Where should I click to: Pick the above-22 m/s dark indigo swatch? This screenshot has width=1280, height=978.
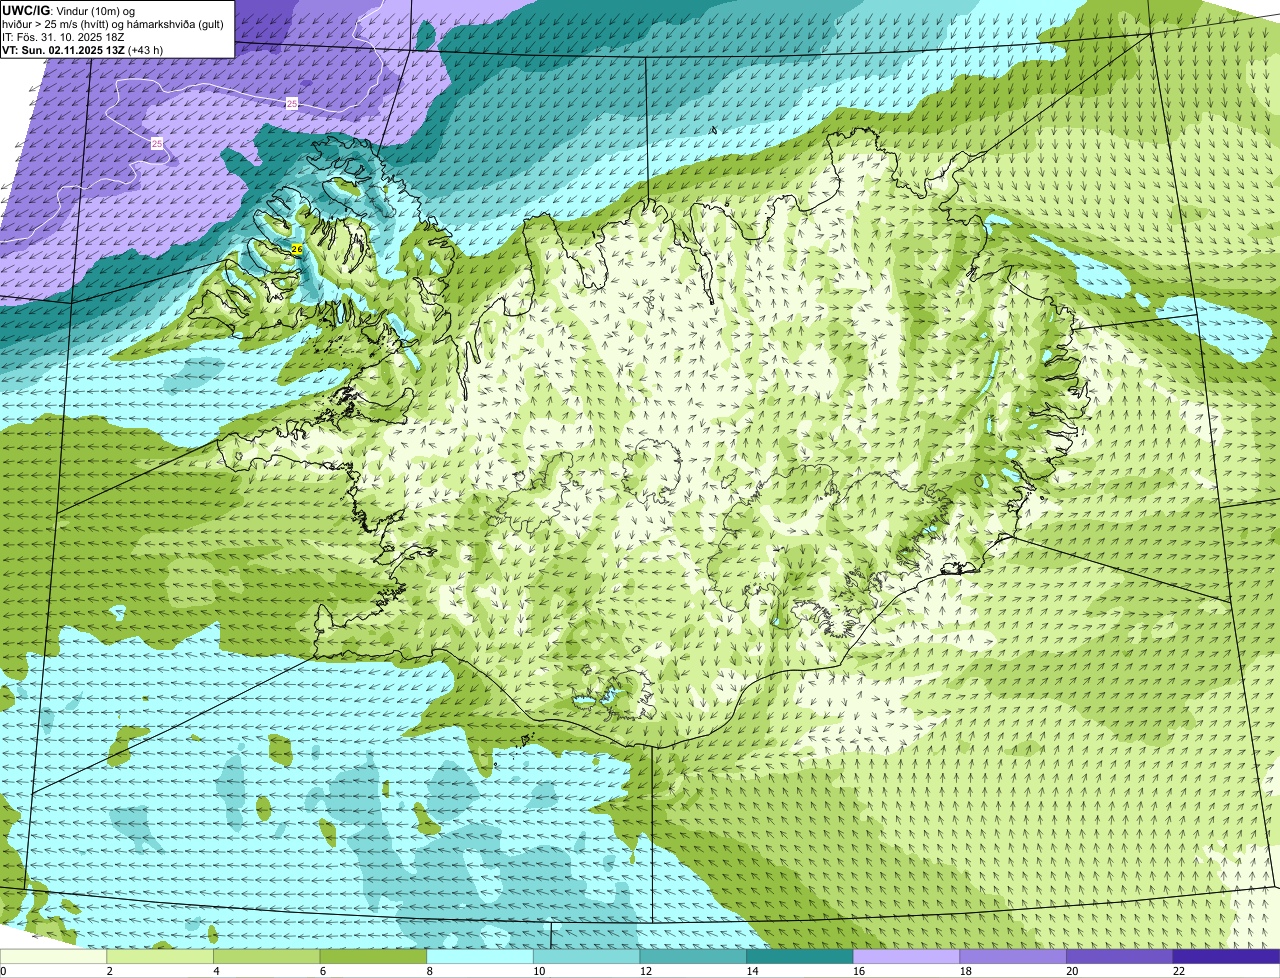point(1226,956)
